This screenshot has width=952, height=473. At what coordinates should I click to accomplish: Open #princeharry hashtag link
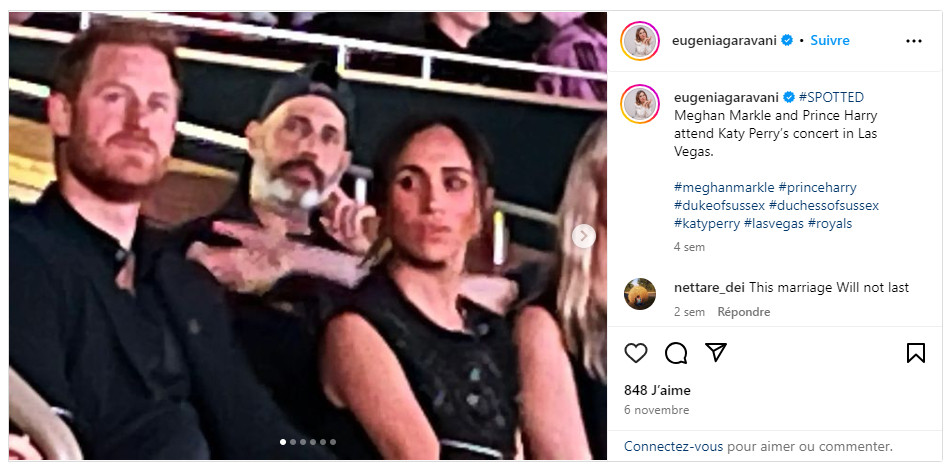click(817, 187)
